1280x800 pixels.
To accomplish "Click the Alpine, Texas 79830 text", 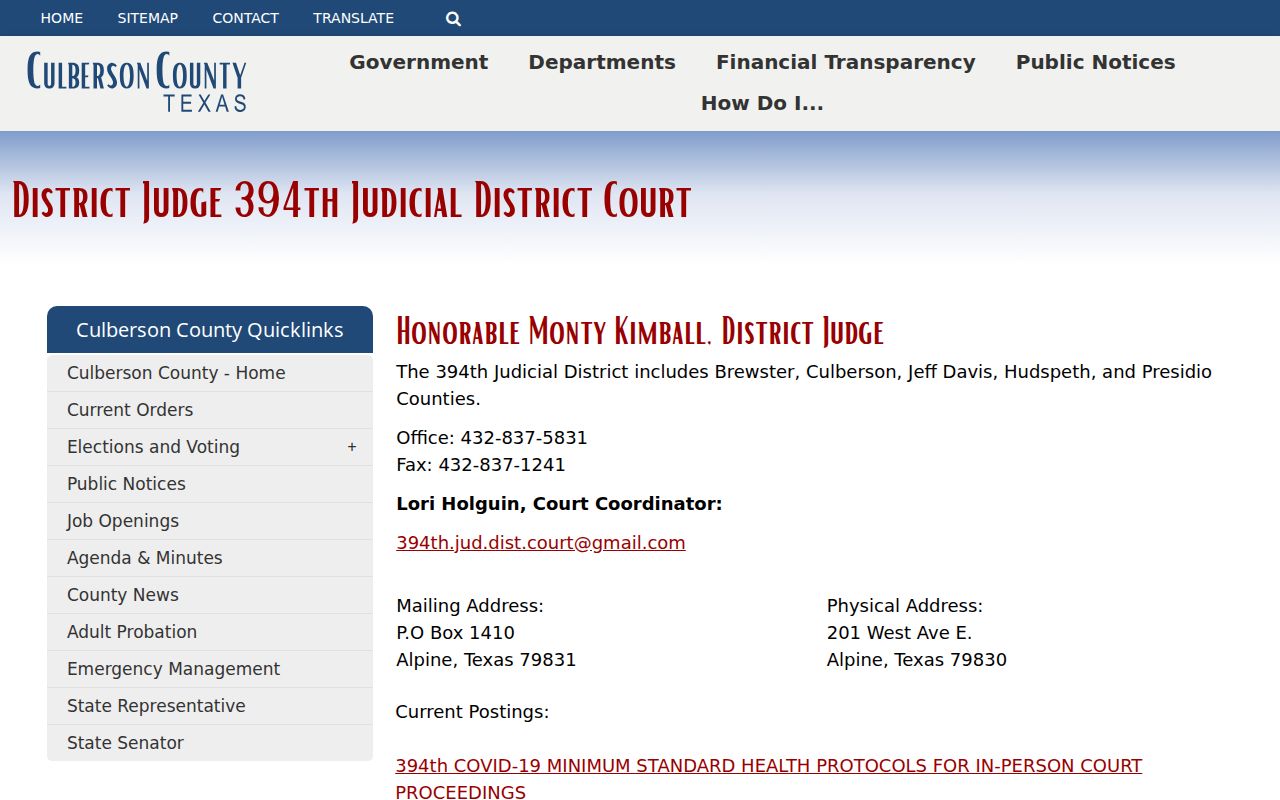I will point(917,660).
